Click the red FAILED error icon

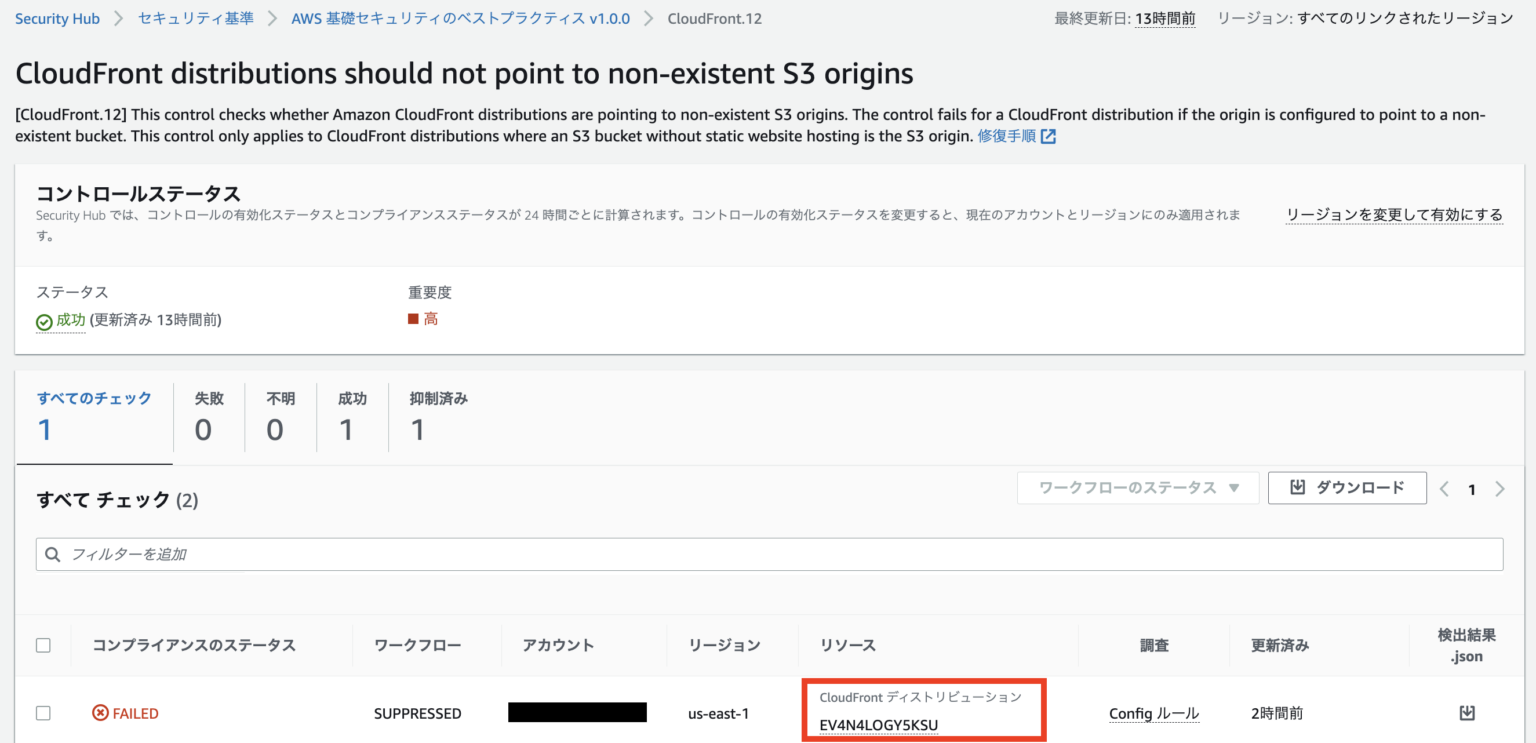tap(99, 712)
